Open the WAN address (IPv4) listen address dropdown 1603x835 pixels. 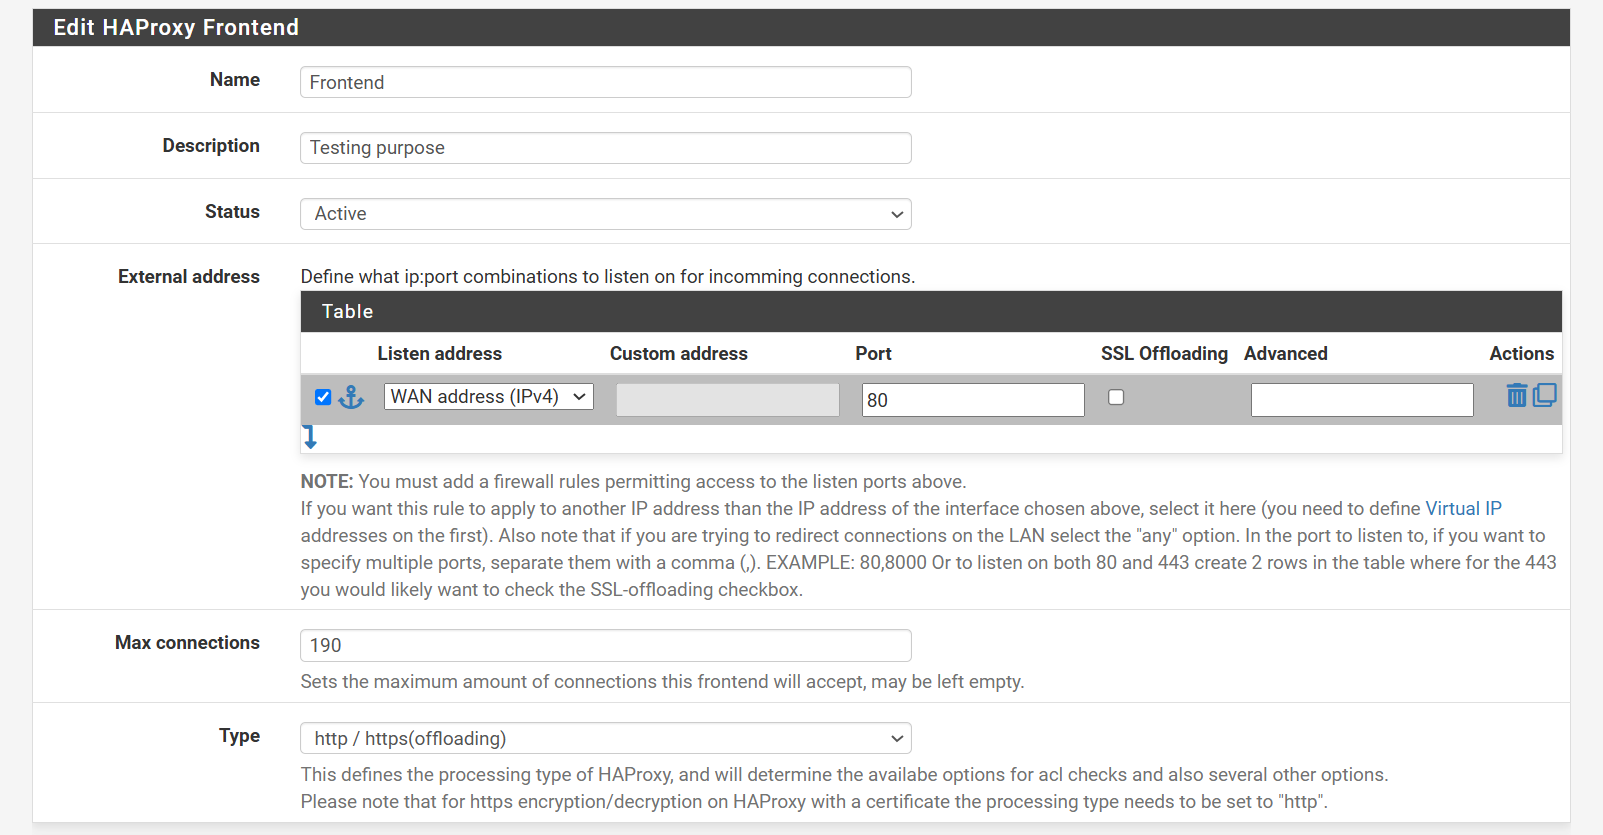[489, 397]
